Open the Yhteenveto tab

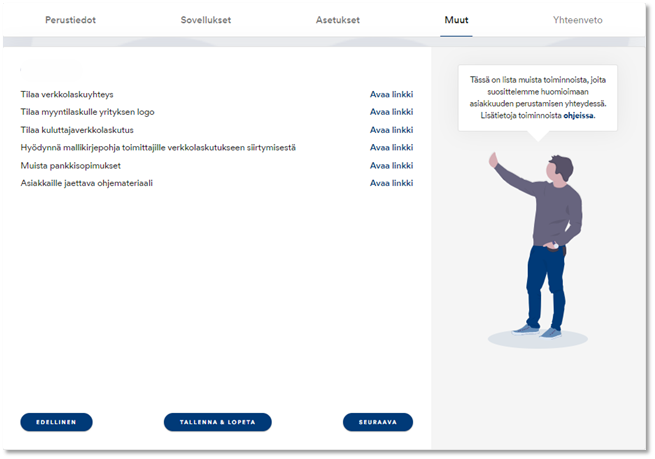pos(577,20)
